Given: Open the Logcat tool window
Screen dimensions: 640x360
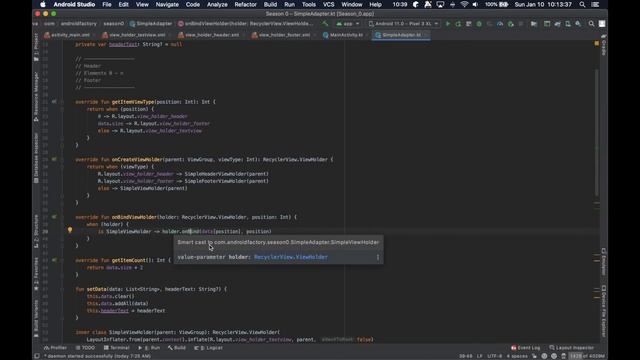Looking at the screenshot, I should [209, 348].
